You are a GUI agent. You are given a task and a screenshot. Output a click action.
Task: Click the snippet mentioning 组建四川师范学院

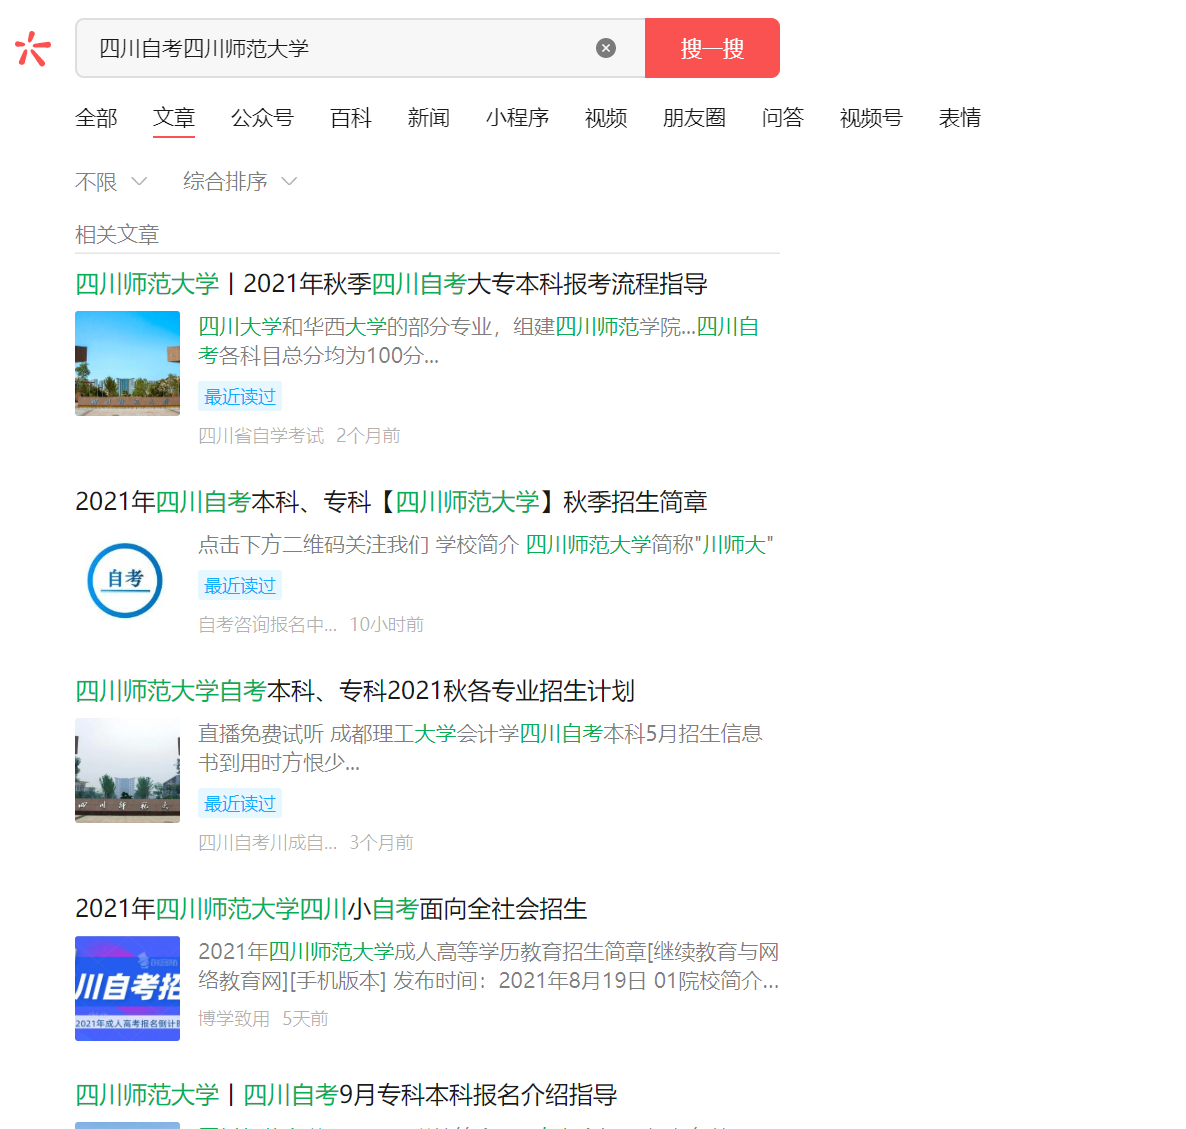point(479,341)
